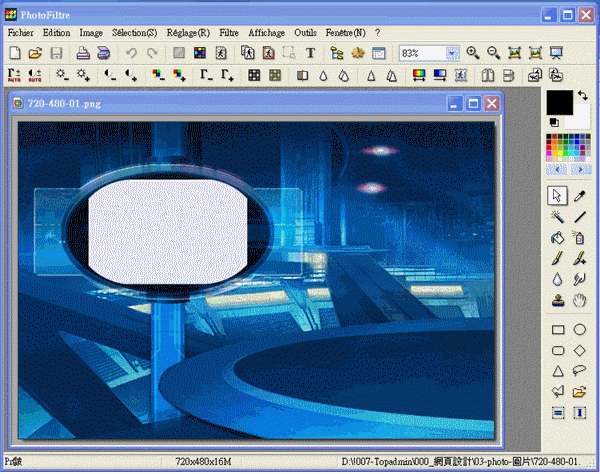600x474 pixels.
Task: Pick the Line drawing tool
Action: click(579, 216)
